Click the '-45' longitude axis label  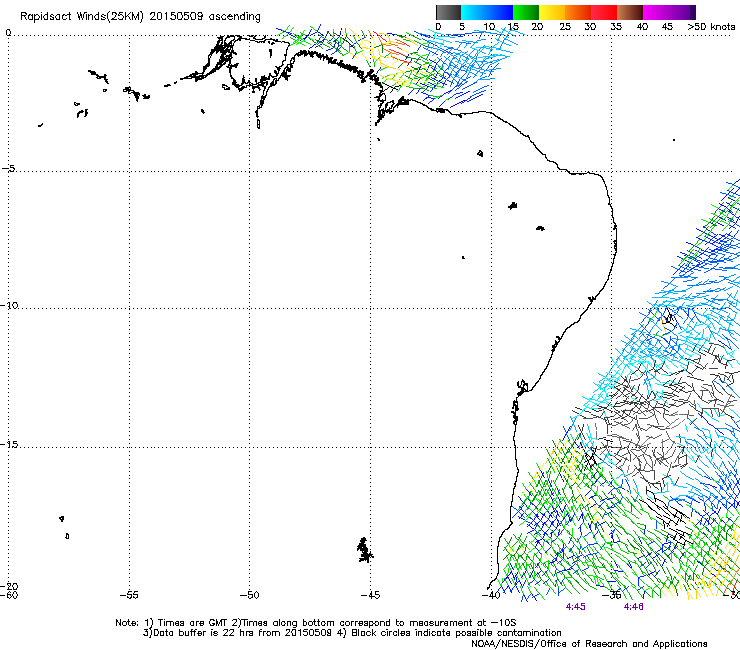pyautogui.click(x=370, y=595)
